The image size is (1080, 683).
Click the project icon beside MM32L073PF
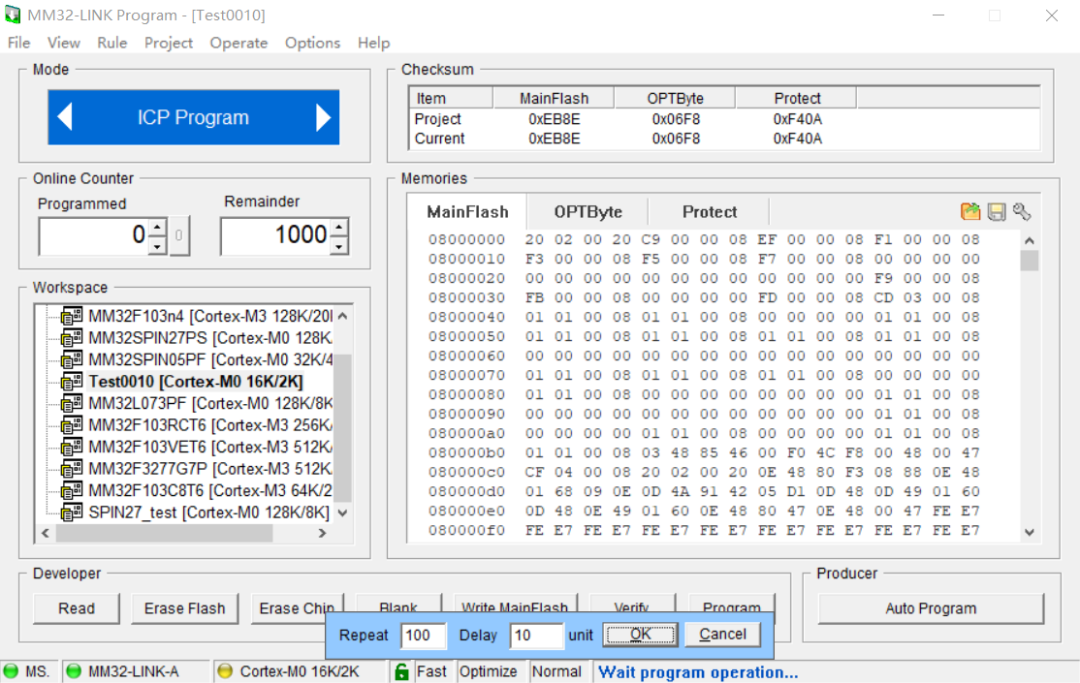click(x=72, y=403)
